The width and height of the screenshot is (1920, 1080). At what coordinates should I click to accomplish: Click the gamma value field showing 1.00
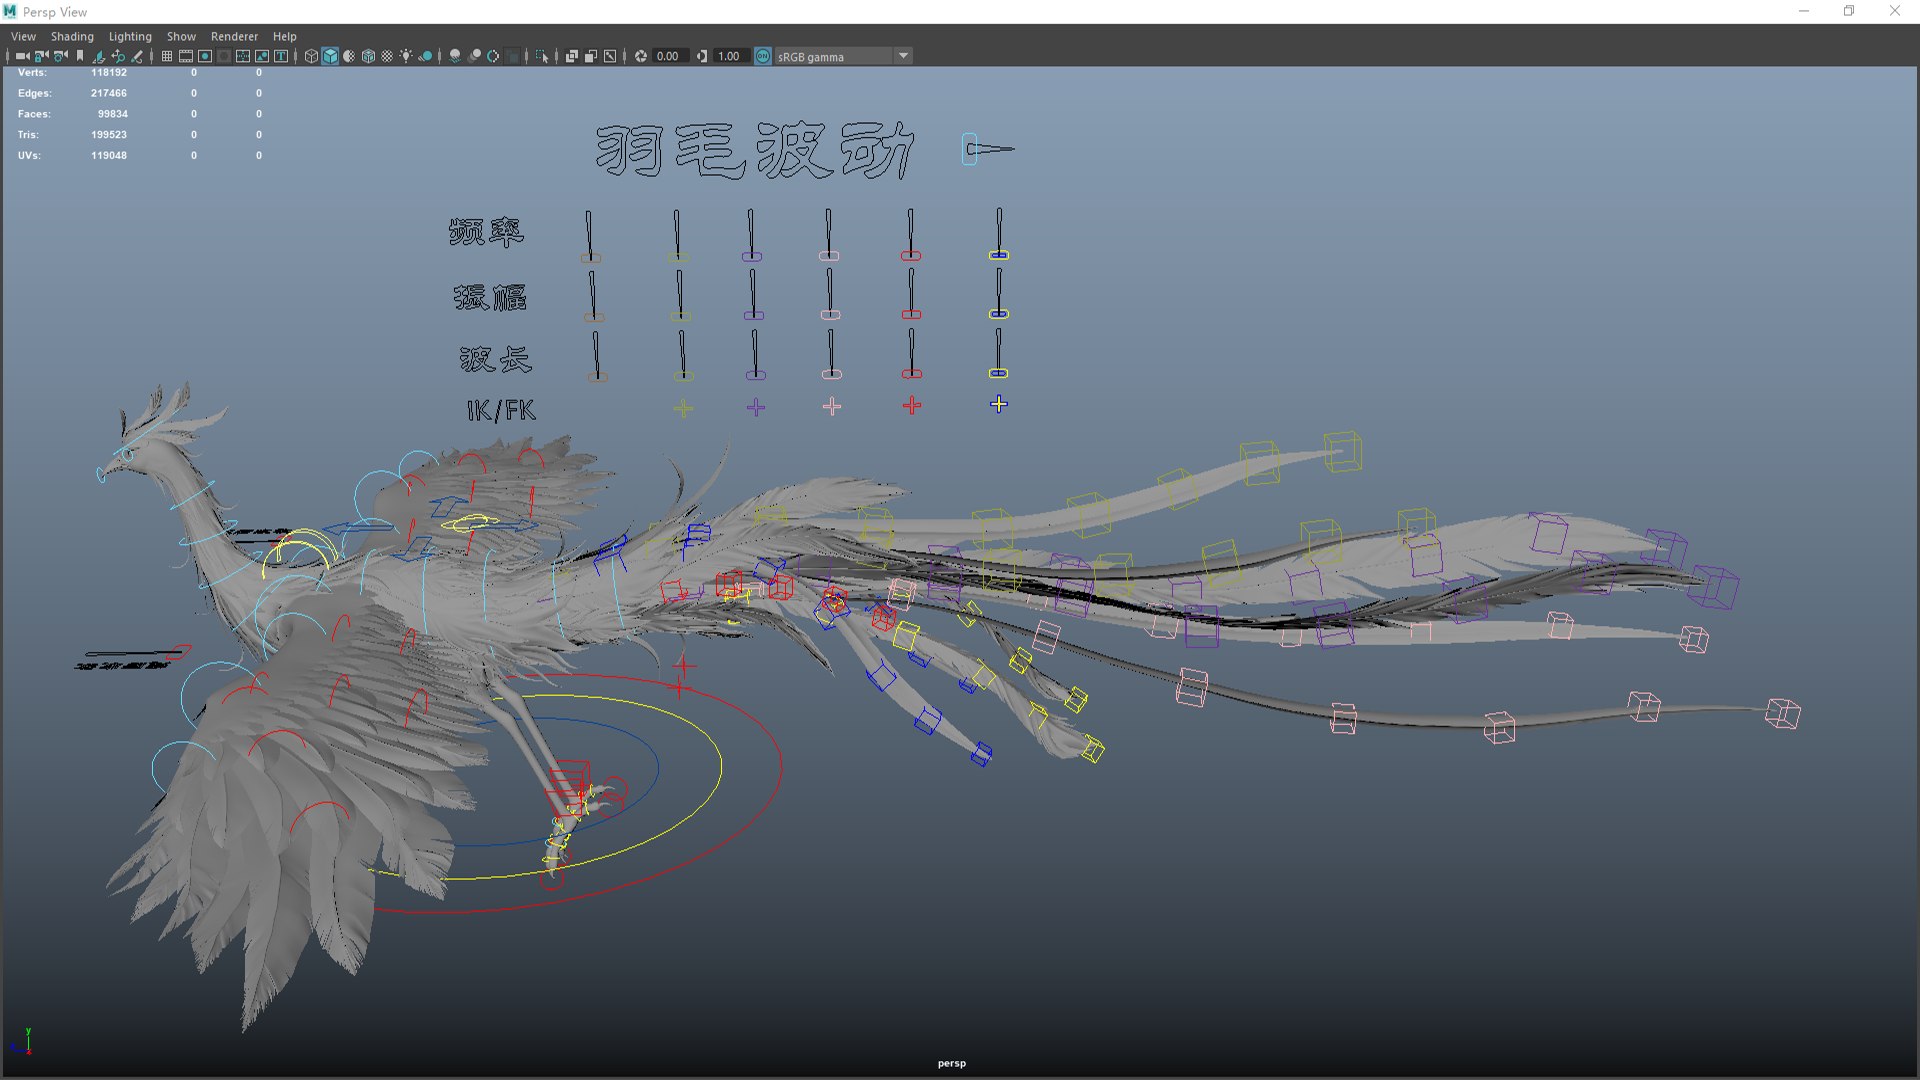tap(731, 56)
